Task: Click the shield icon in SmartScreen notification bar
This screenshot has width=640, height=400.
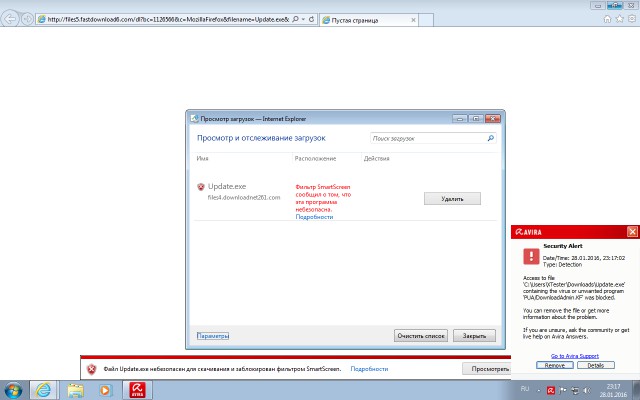Action: pos(92,369)
